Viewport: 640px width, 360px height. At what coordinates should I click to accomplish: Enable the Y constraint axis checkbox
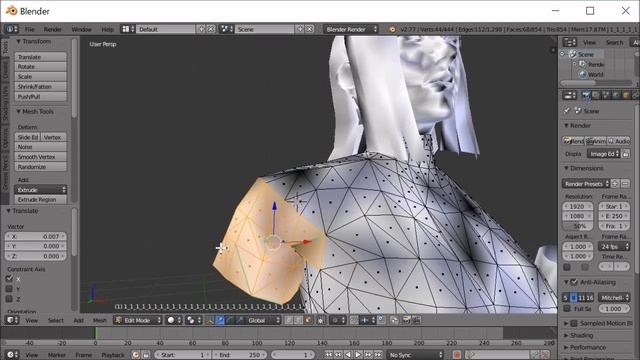(x=9, y=289)
